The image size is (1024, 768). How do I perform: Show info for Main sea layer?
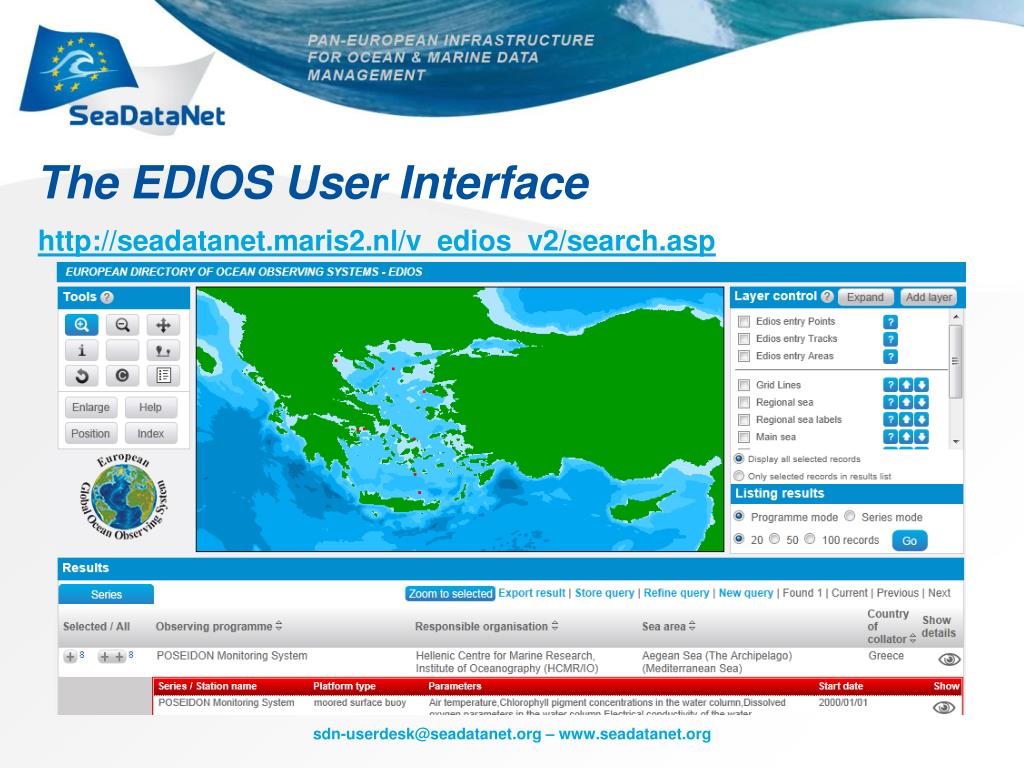pyautogui.click(x=890, y=437)
